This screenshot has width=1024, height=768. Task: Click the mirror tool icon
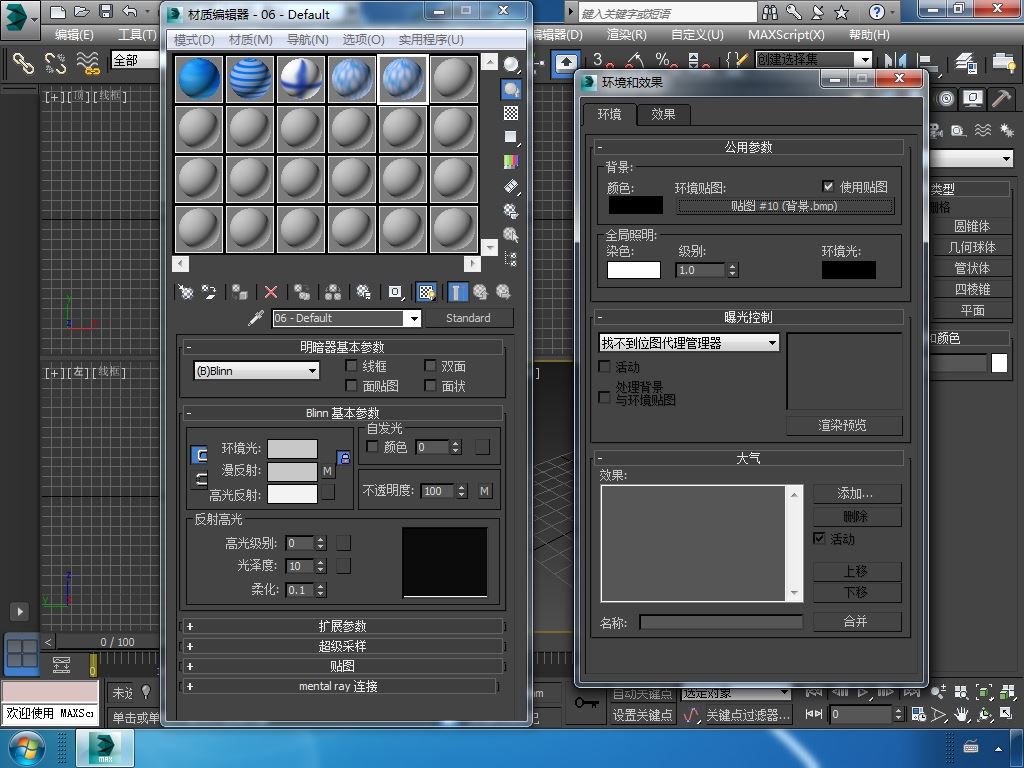tap(895, 61)
